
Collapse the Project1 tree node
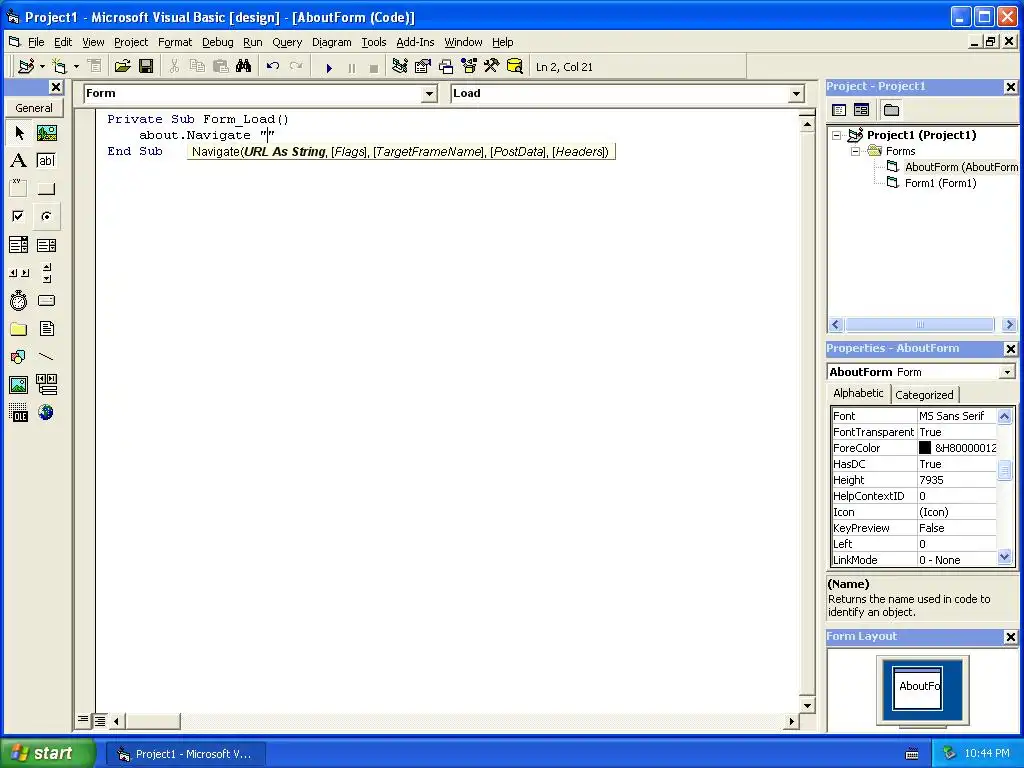coord(836,135)
